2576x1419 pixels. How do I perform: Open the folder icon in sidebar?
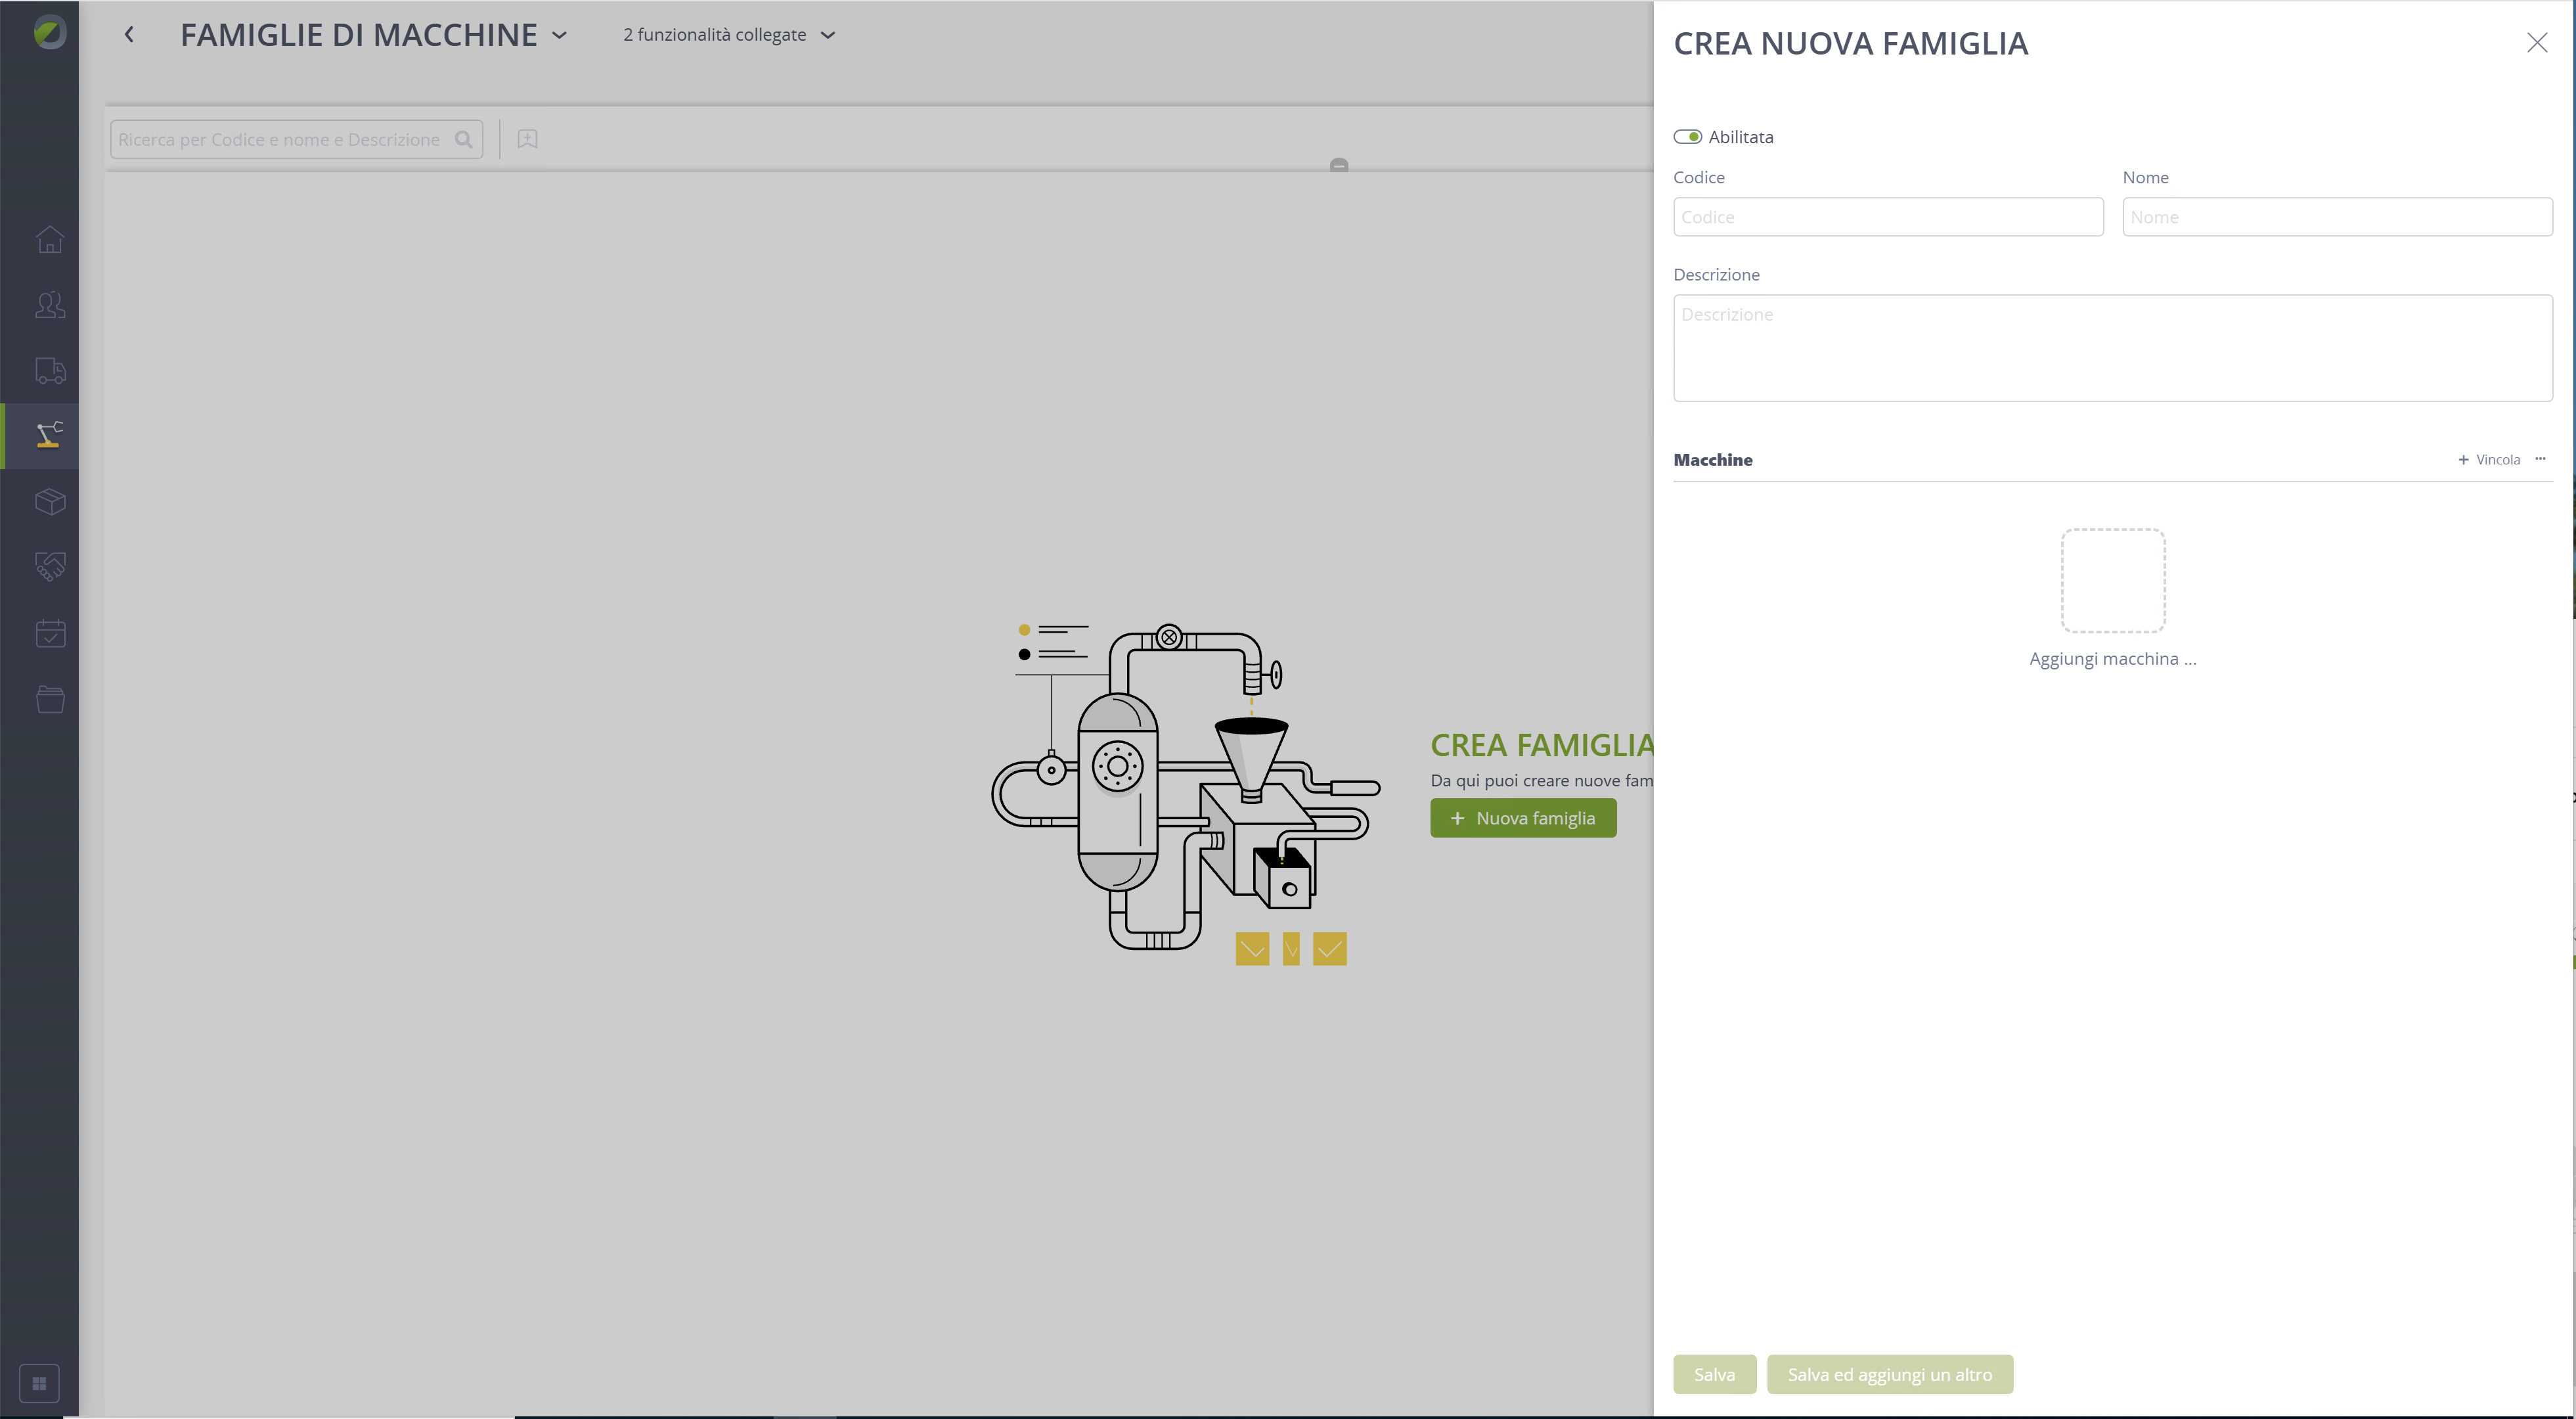[50, 699]
